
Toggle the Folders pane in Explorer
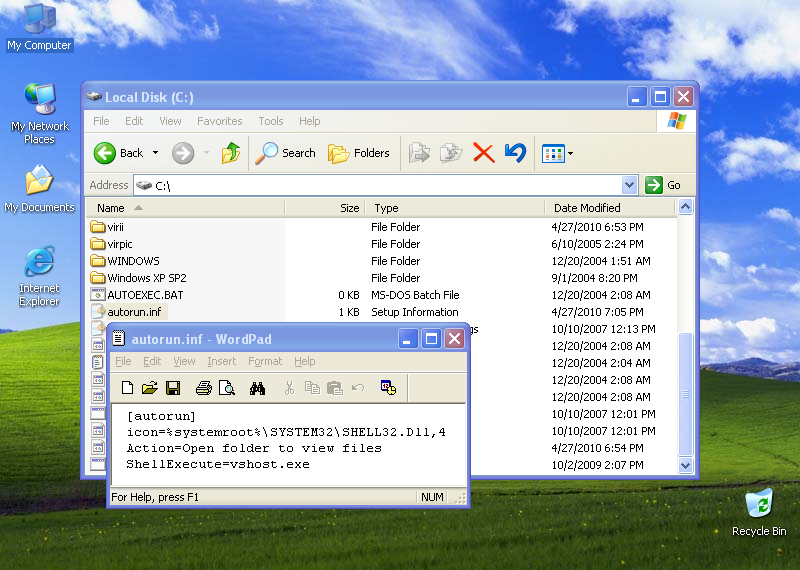click(x=359, y=153)
